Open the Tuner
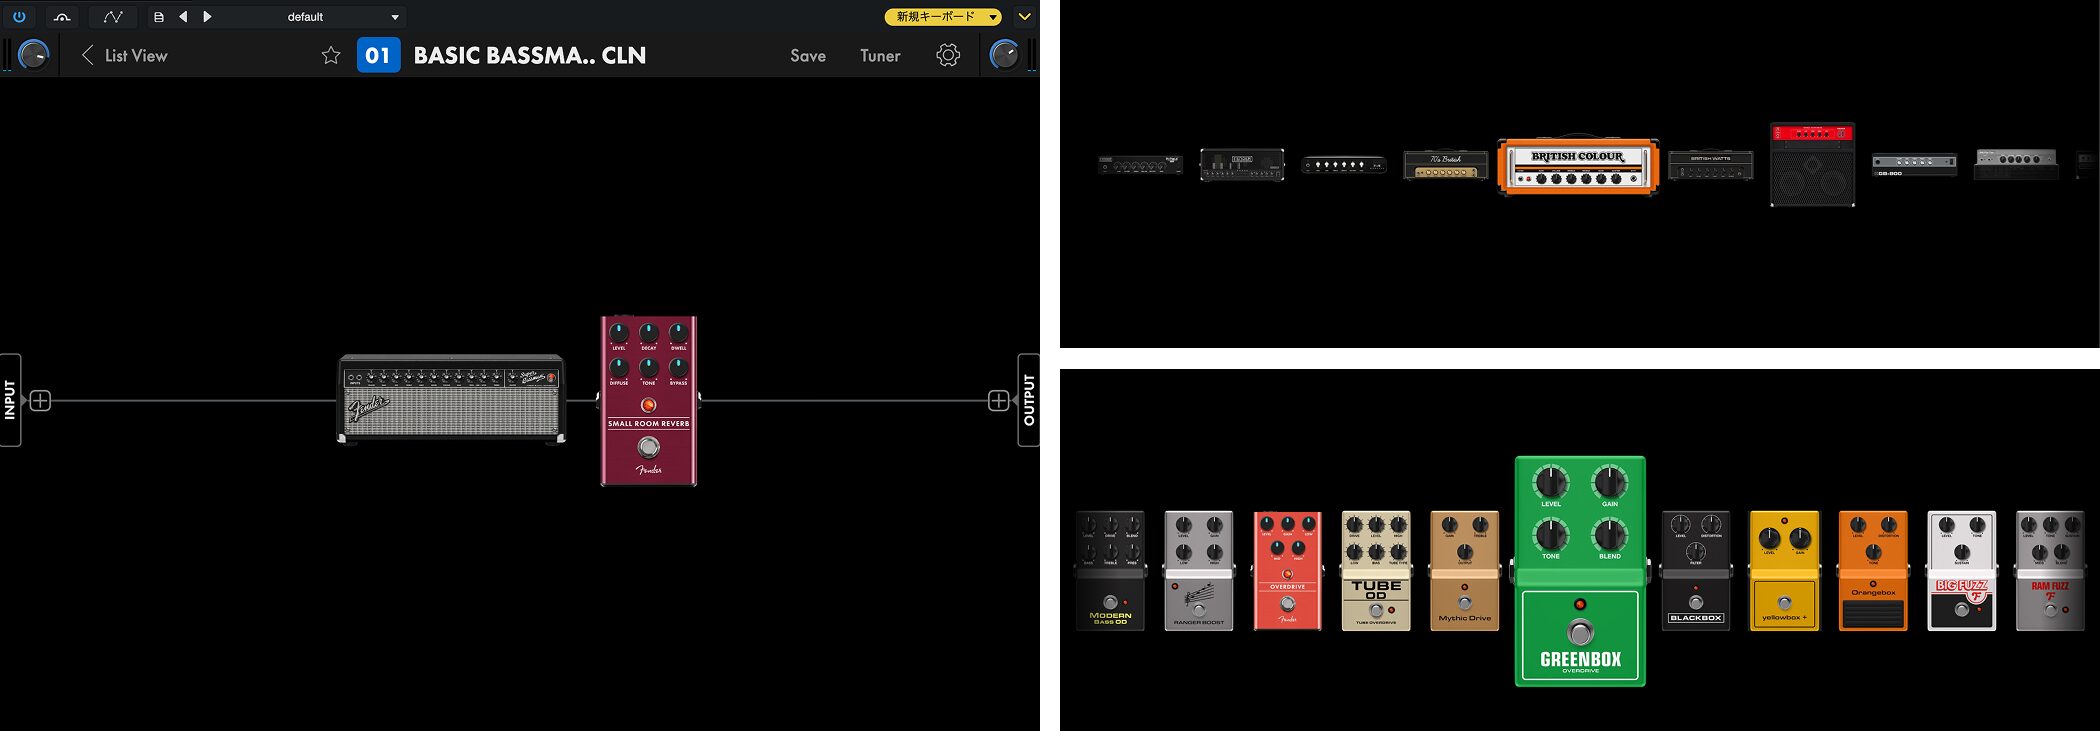The width and height of the screenshot is (2100, 731). click(880, 56)
